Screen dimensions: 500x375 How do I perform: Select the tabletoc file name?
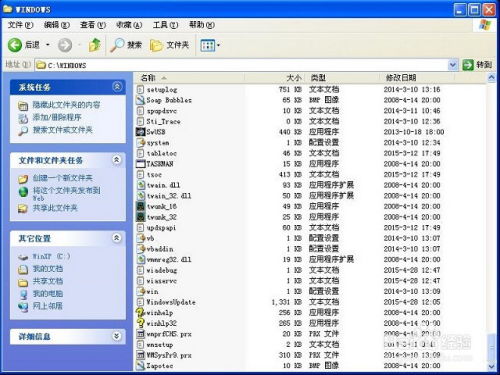pos(162,153)
